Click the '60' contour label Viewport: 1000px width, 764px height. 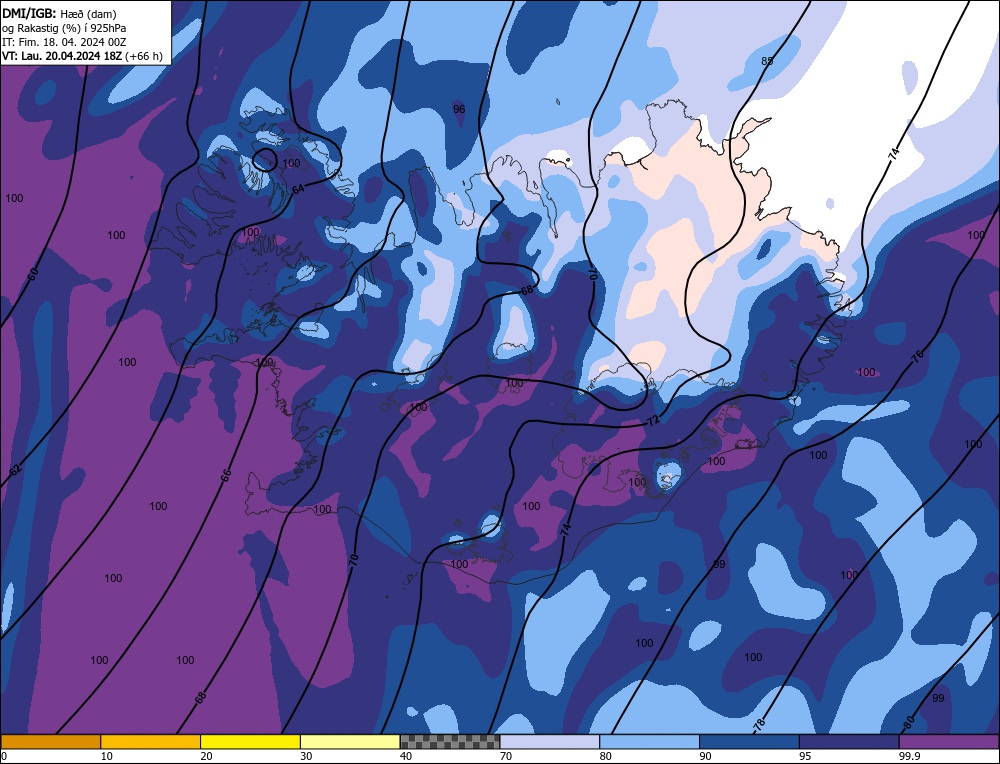tap(33, 274)
